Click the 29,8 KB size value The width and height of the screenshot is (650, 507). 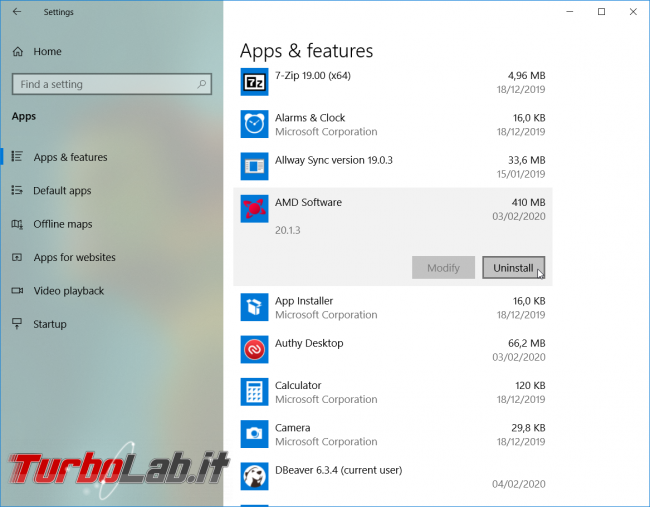528,428
